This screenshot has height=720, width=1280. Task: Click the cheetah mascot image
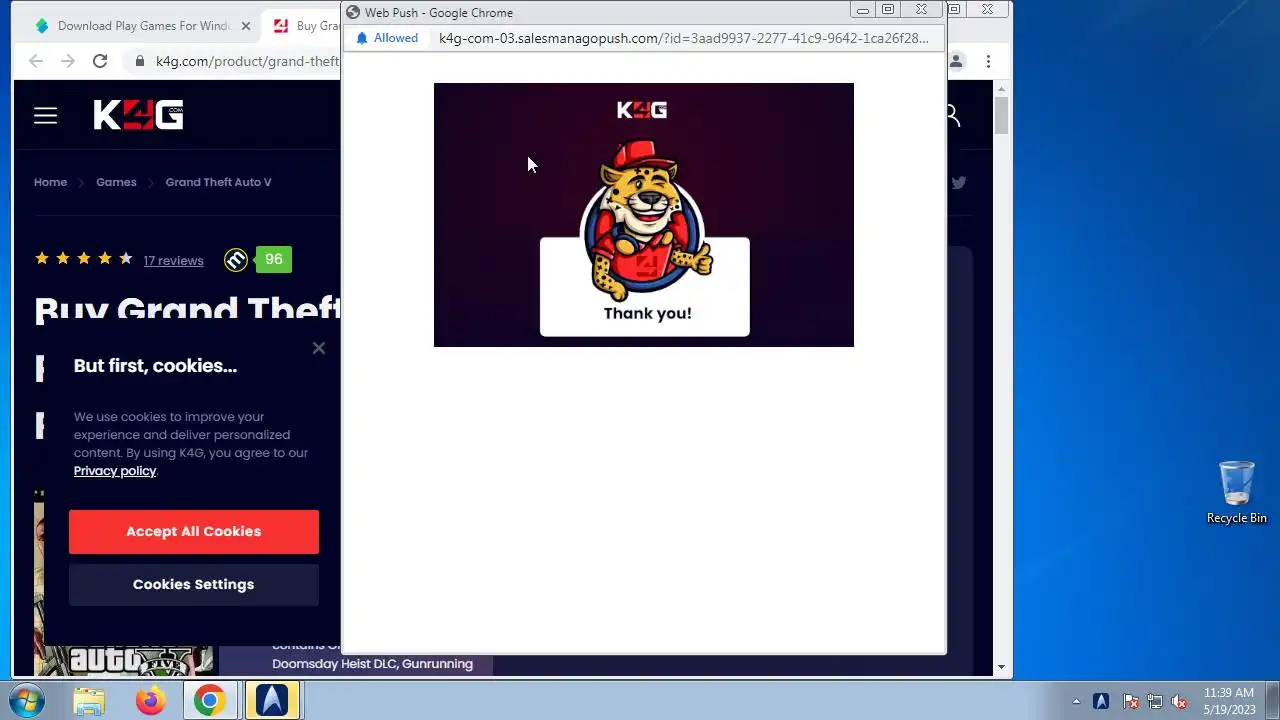(x=646, y=221)
